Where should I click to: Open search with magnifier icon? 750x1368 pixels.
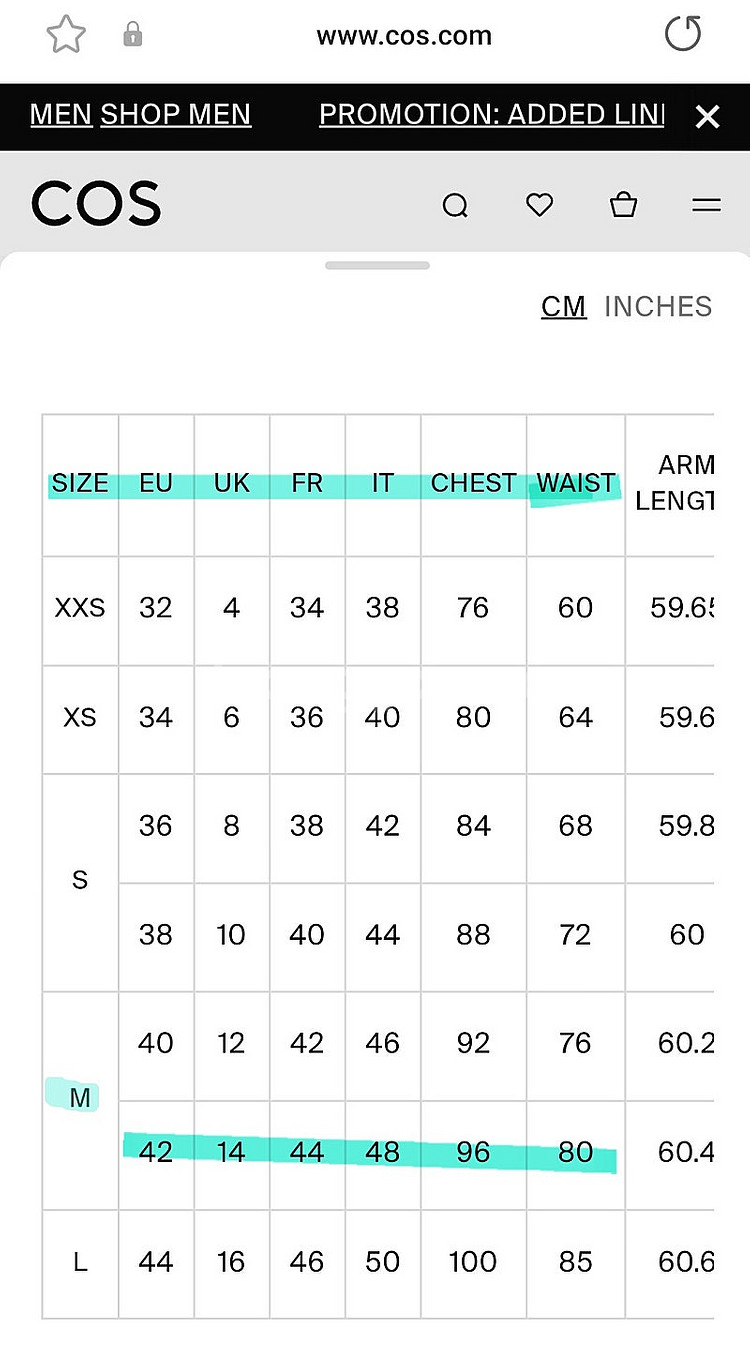coord(455,206)
